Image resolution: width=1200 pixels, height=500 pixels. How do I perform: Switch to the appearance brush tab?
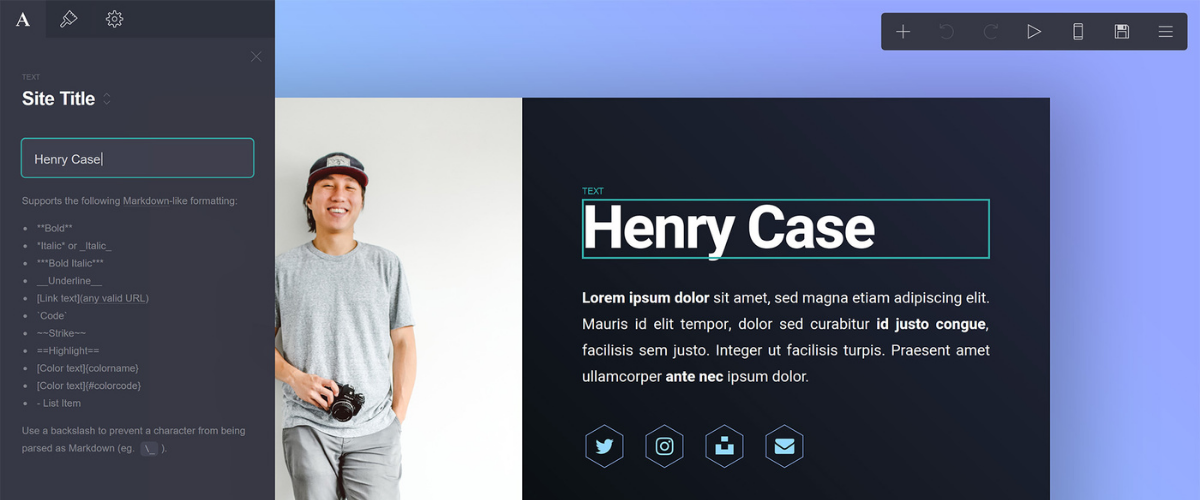click(69, 19)
